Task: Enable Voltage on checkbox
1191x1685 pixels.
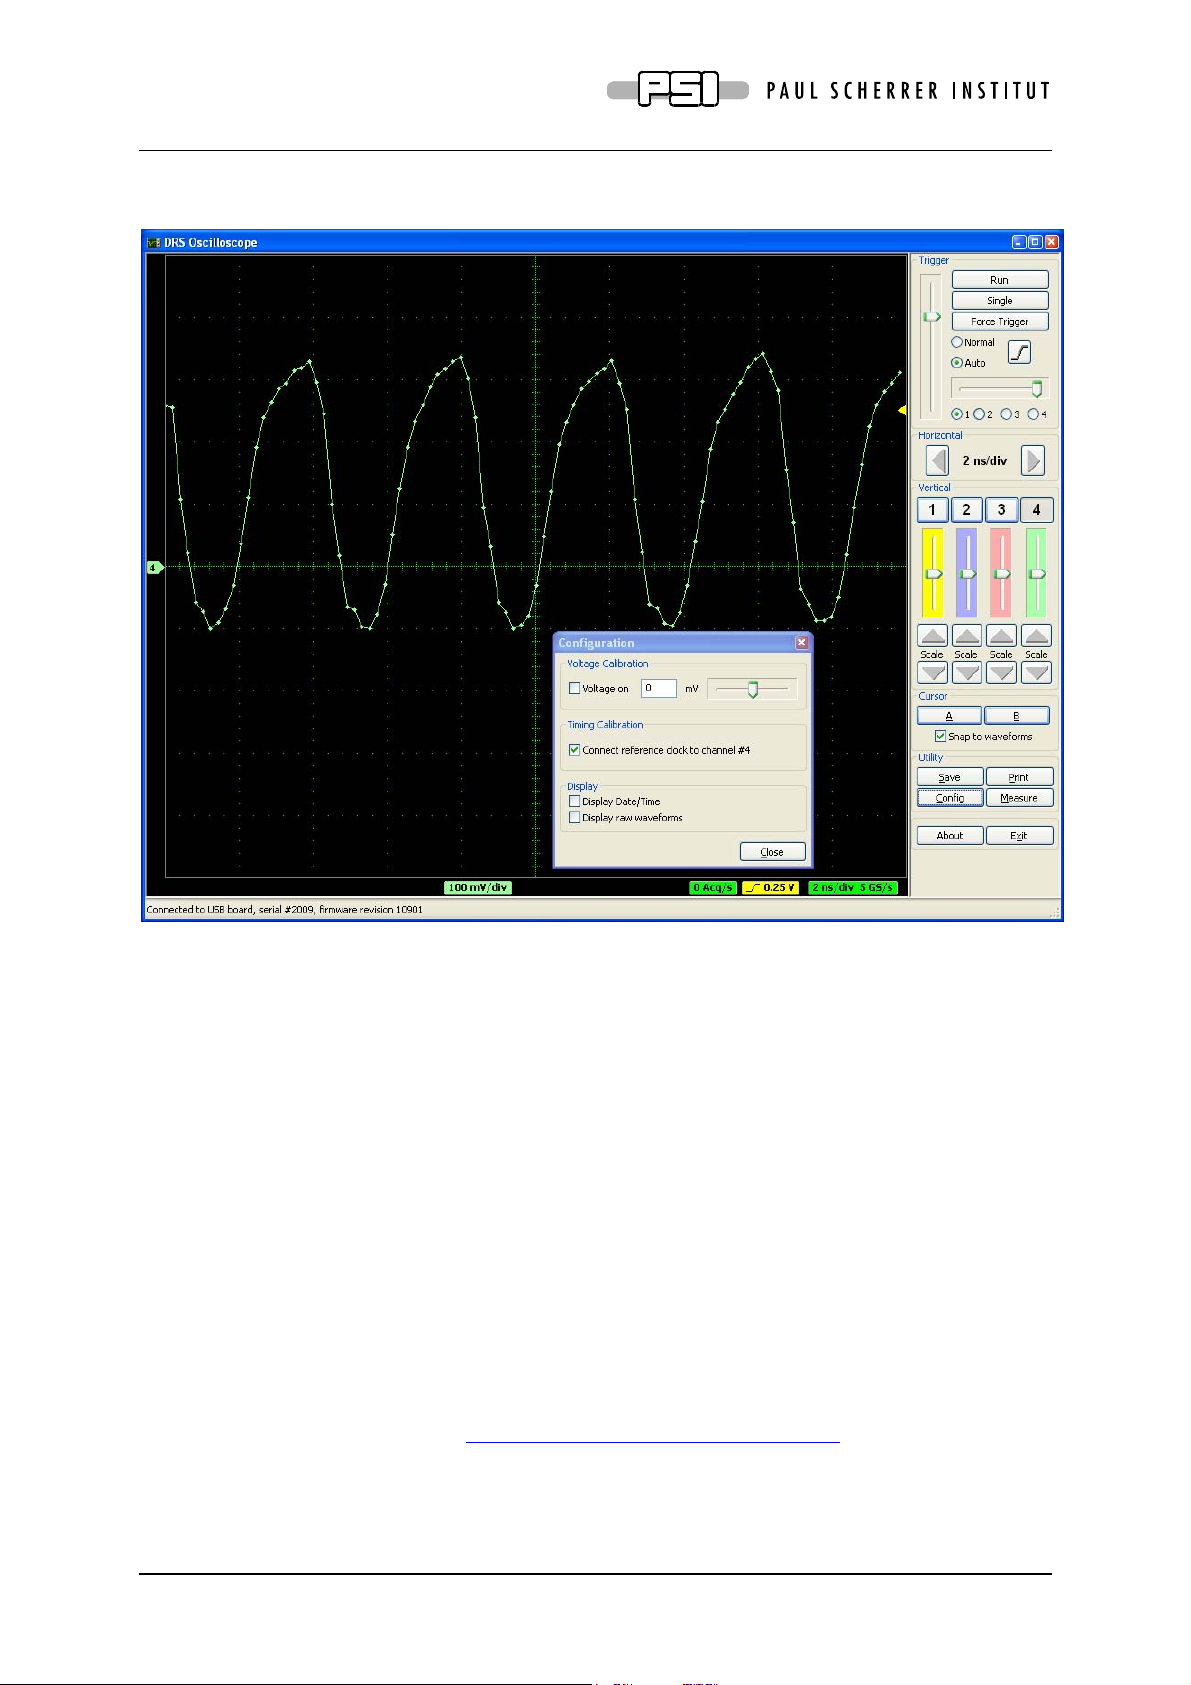Action: tap(574, 688)
